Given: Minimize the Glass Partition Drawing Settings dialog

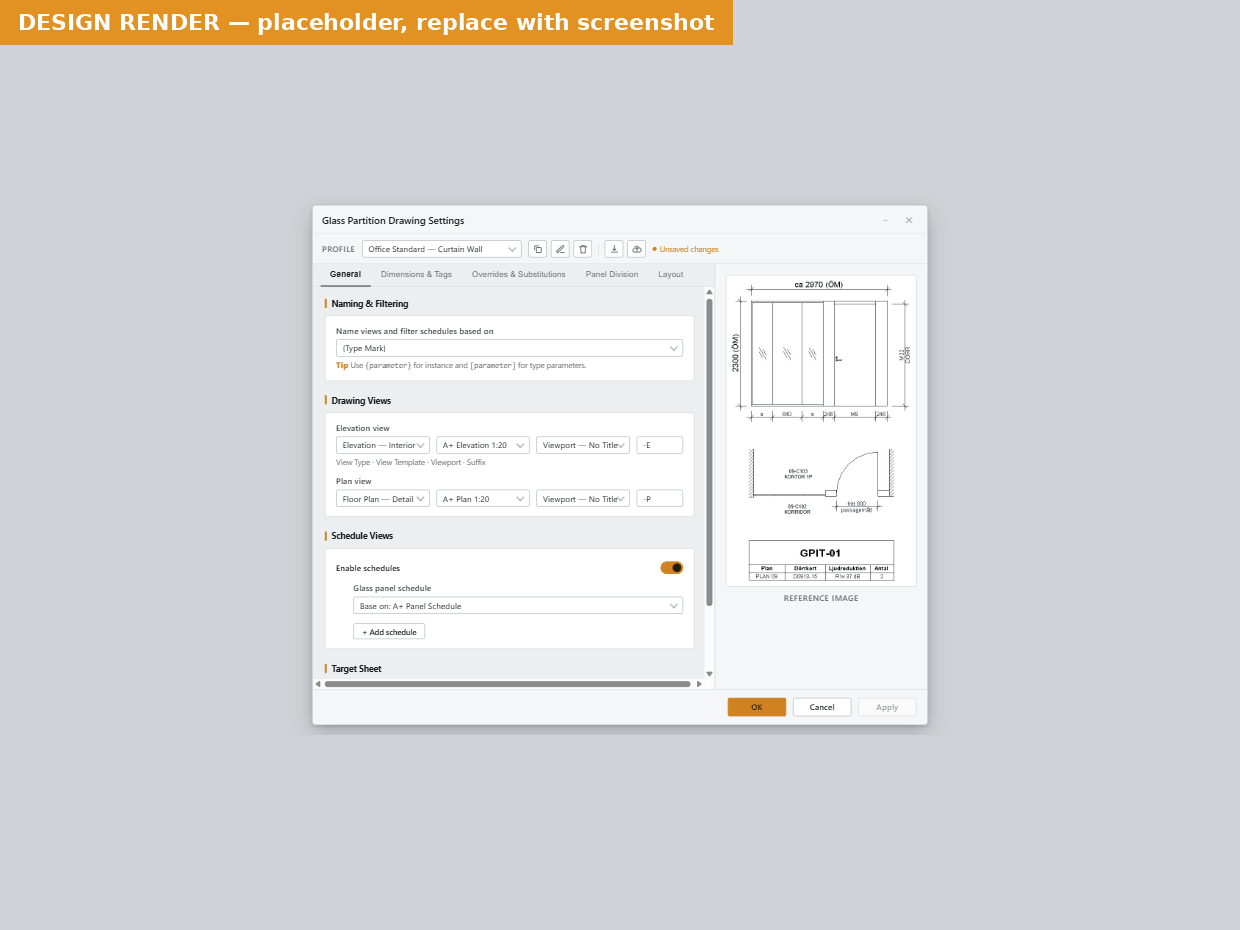Looking at the screenshot, I should pyautogui.click(x=885, y=221).
